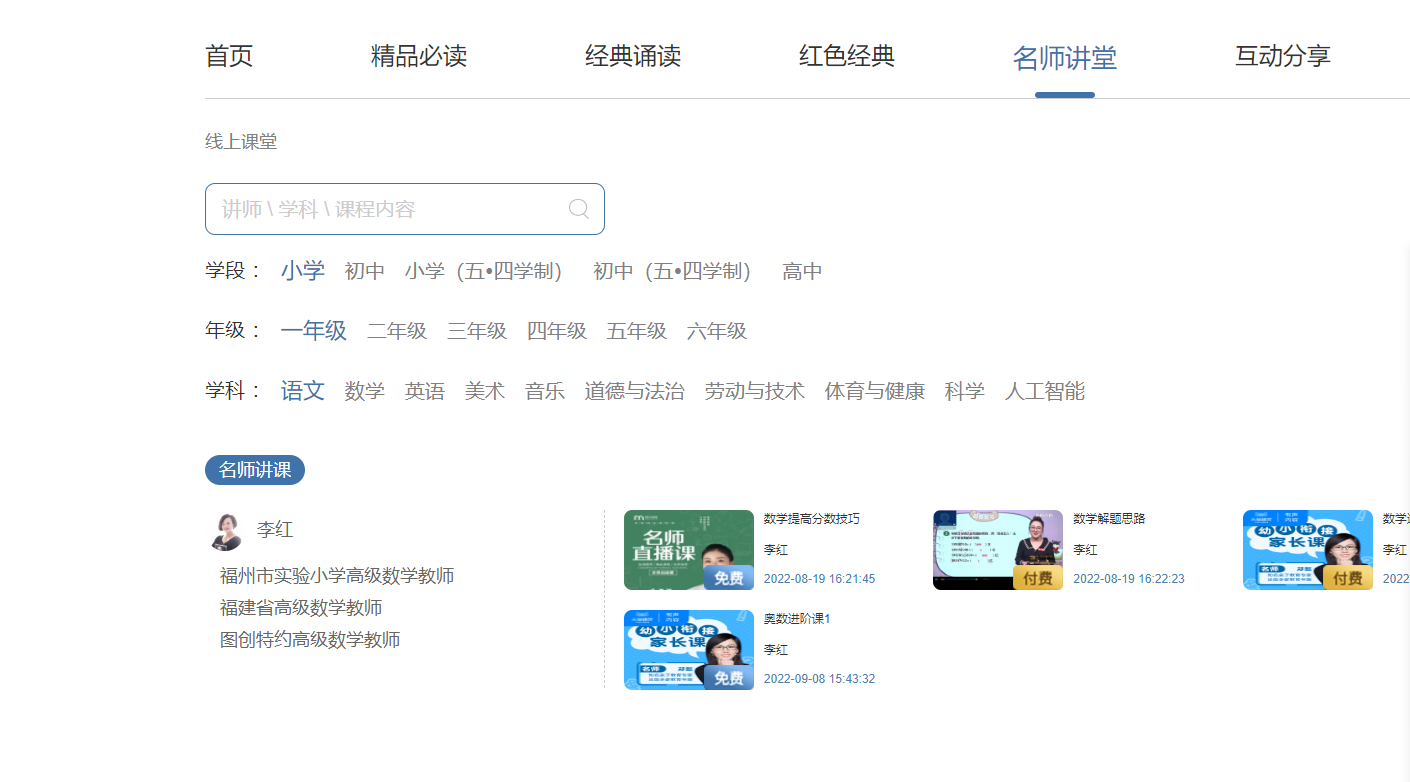Pick the 五年级 grade filter
Viewport: 1410px width, 782px height.
pos(637,331)
